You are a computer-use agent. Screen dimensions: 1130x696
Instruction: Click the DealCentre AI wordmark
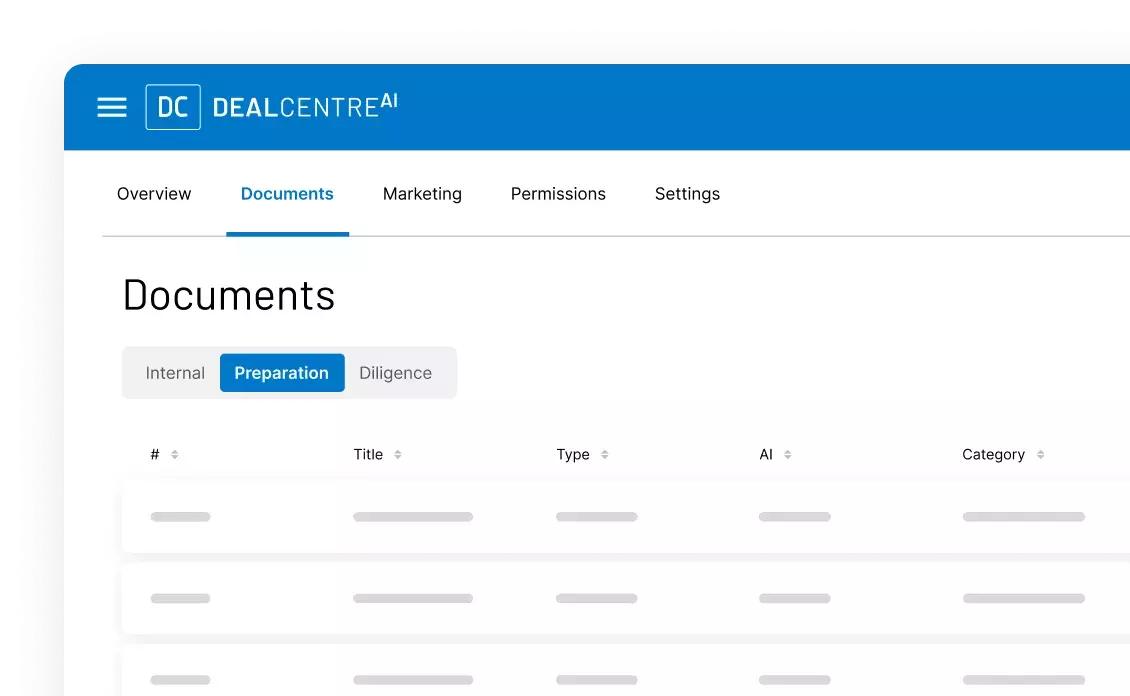pos(305,107)
